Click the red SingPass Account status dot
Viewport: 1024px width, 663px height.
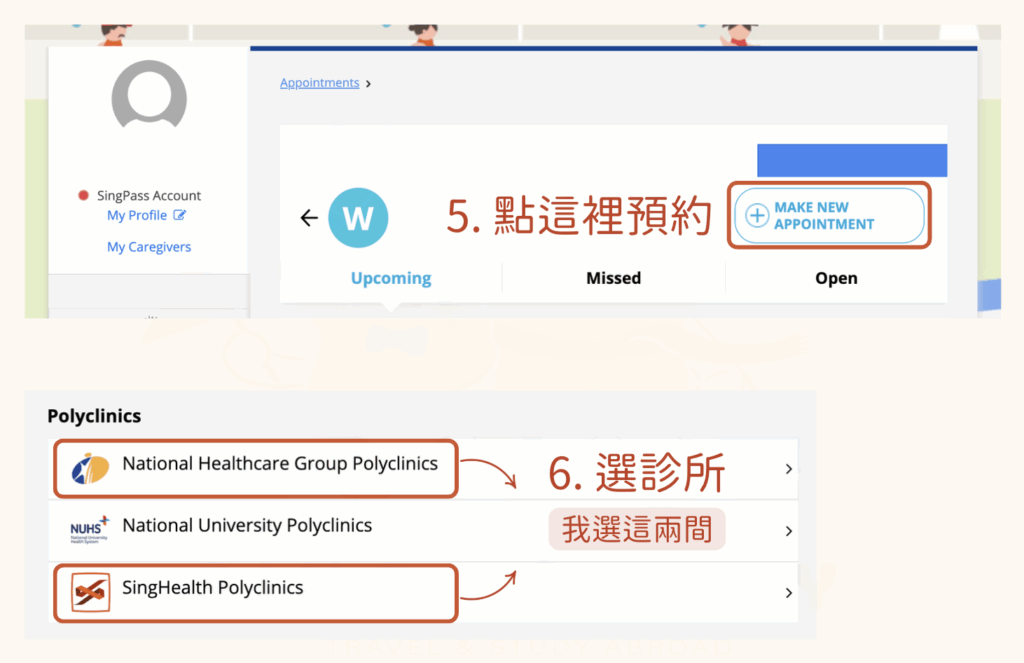pyautogui.click(x=84, y=195)
